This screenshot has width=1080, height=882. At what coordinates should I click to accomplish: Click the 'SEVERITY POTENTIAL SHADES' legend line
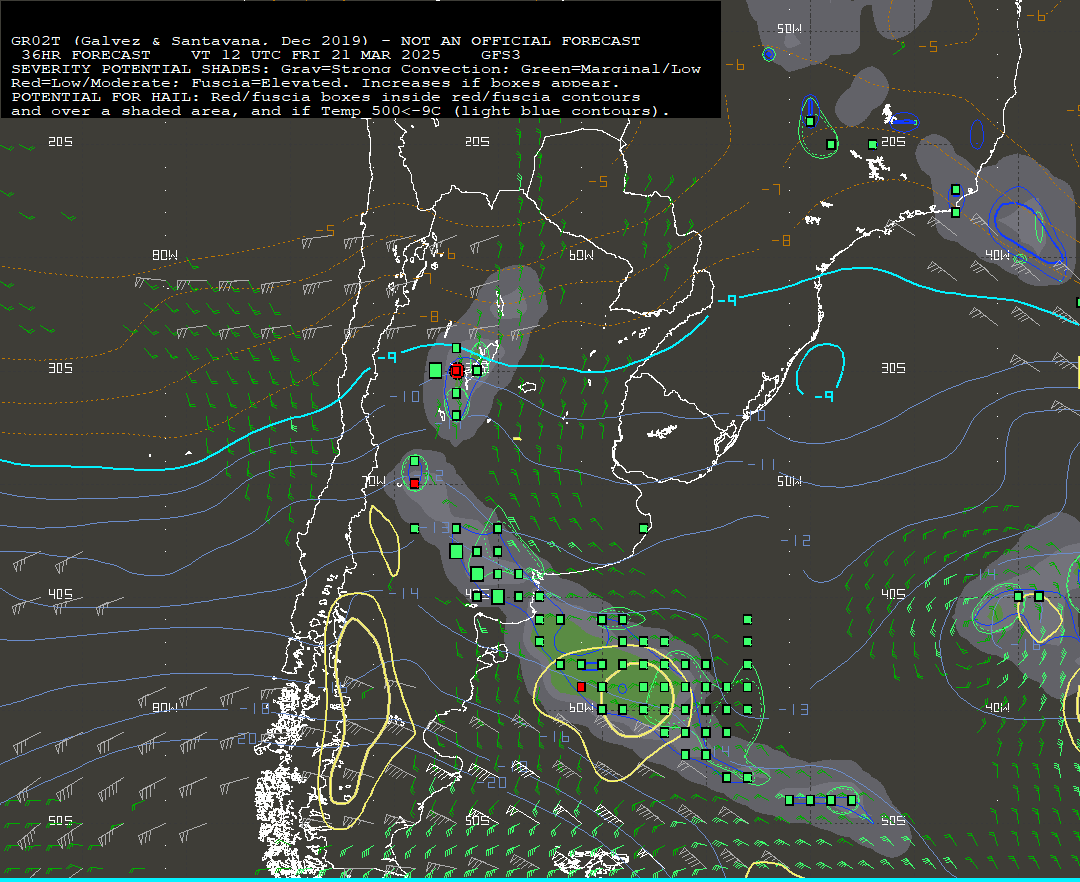356,69
